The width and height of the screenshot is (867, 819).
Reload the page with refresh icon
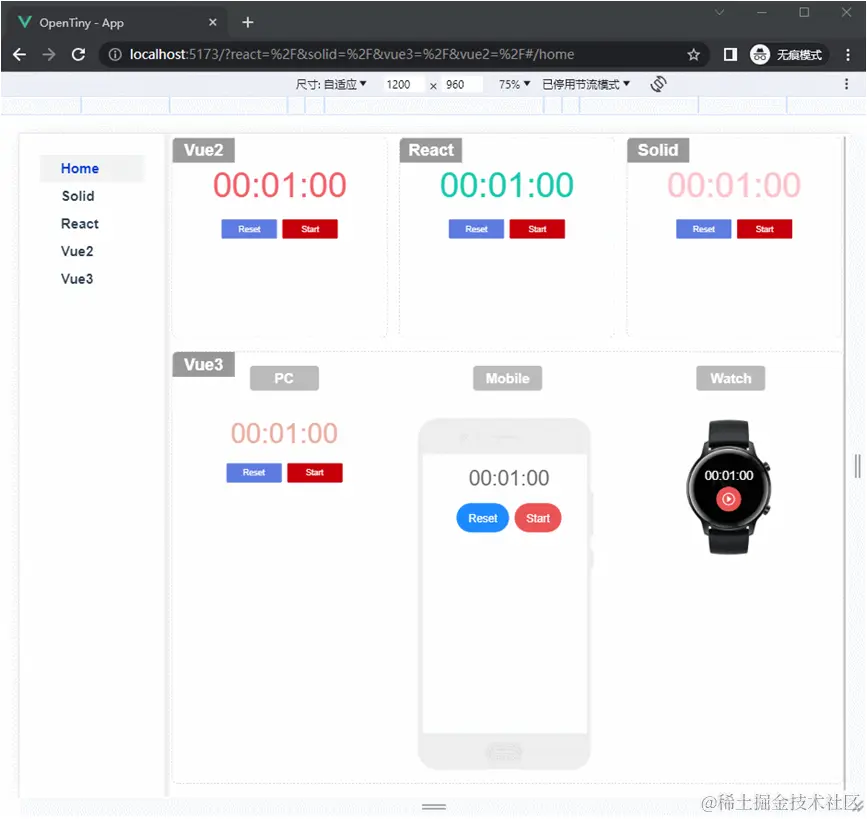pos(79,54)
